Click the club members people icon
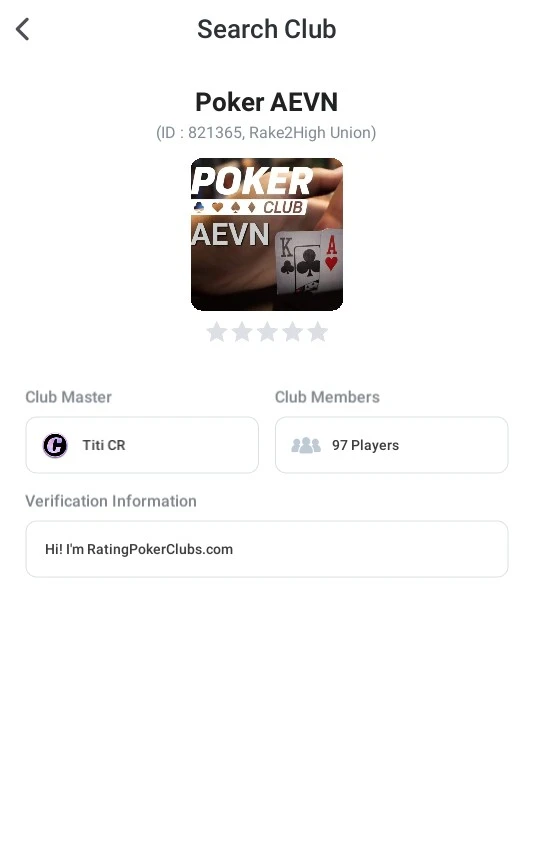Screen dimensions: 533x867 tap(306, 445)
